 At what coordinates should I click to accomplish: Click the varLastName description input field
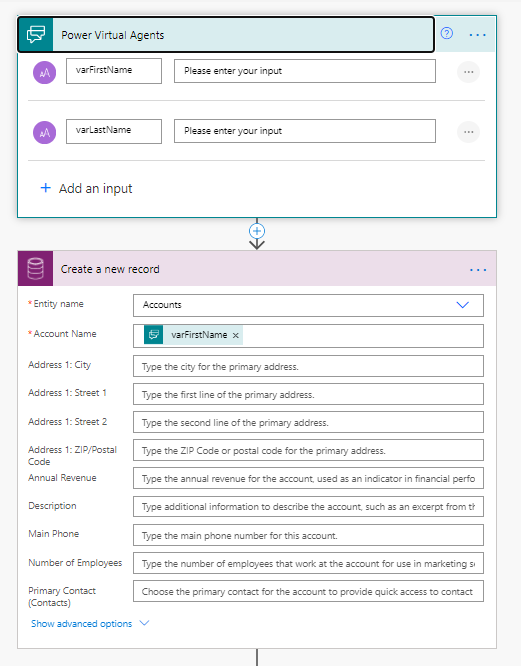pyautogui.click(x=305, y=131)
